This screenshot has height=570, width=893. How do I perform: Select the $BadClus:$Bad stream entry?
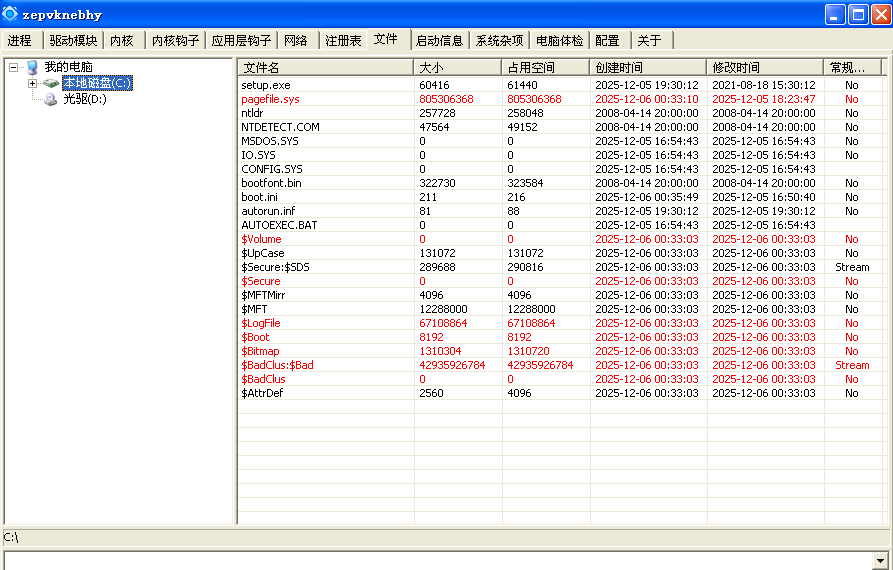[x=277, y=366]
